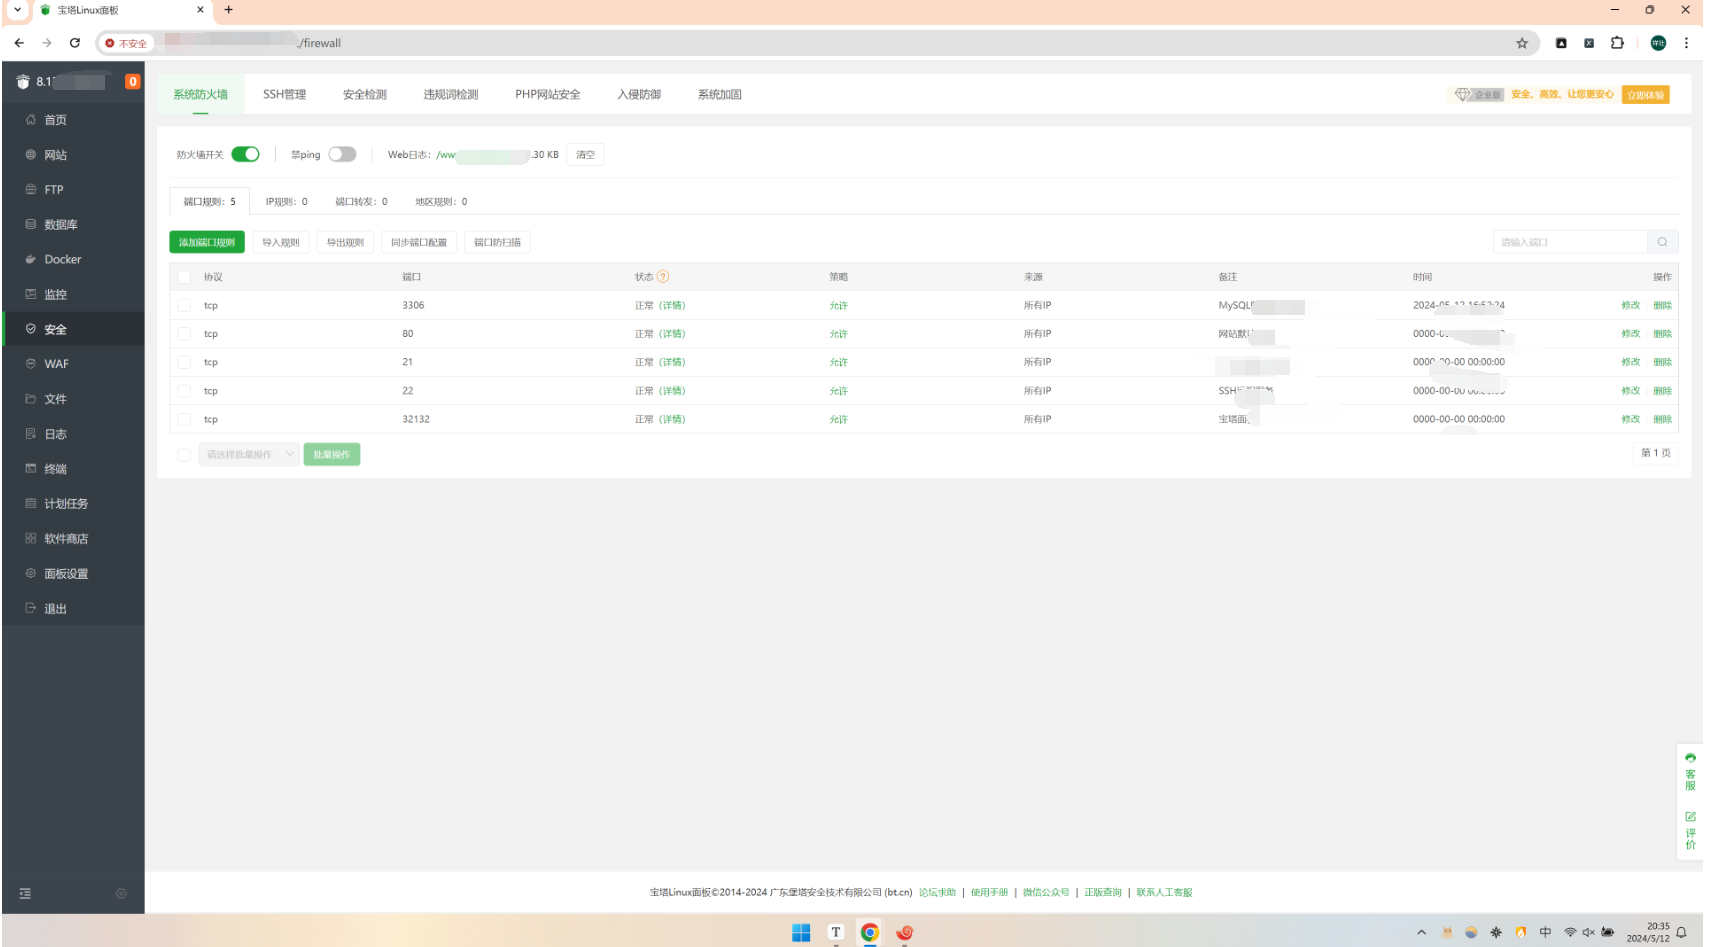Open the 评价 feedback floating icon
The width and height of the screenshot is (1709, 947).
pyautogui.click(x=1690, y=830)
